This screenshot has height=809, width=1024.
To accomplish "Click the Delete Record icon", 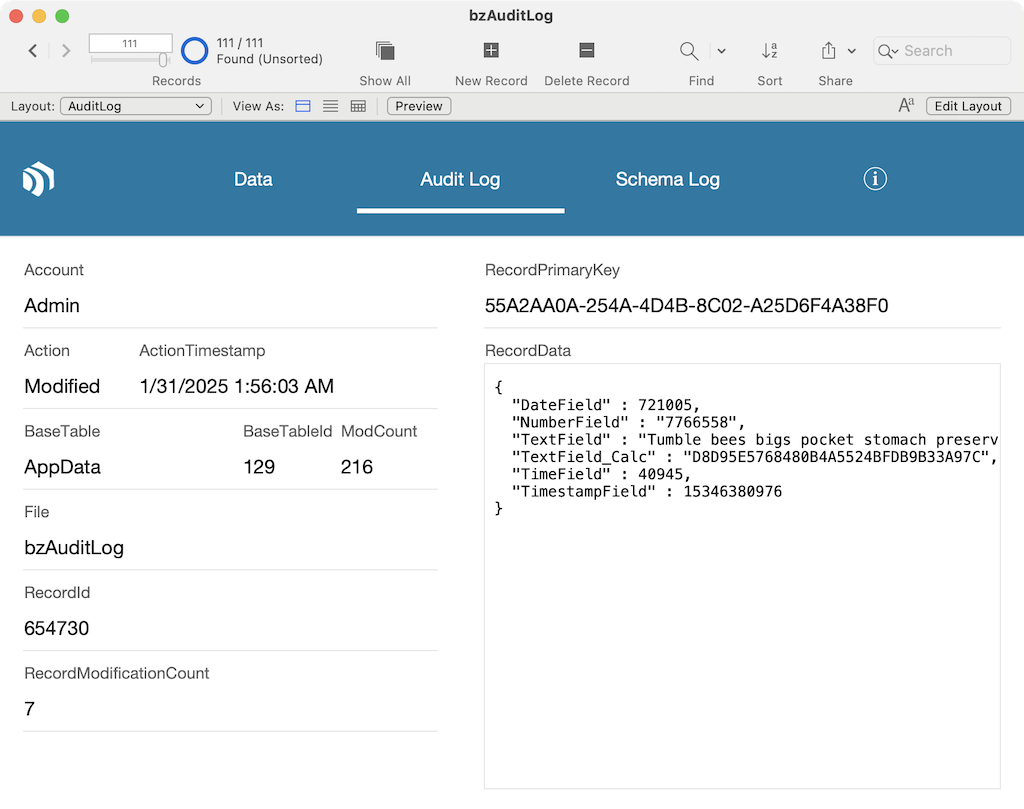I will [x=587, y=51].
